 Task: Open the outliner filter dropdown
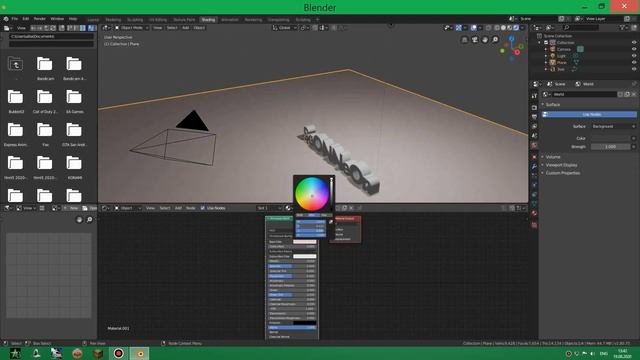point(623,27)
